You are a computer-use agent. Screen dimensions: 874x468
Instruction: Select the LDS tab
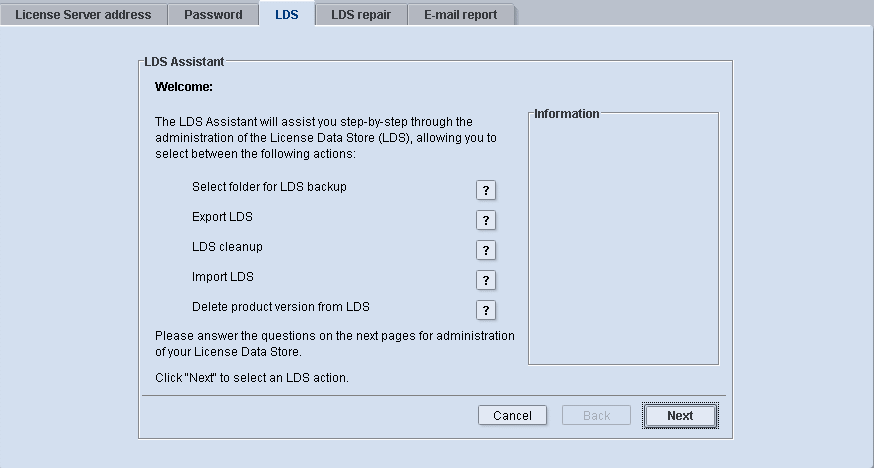[286, 15]
